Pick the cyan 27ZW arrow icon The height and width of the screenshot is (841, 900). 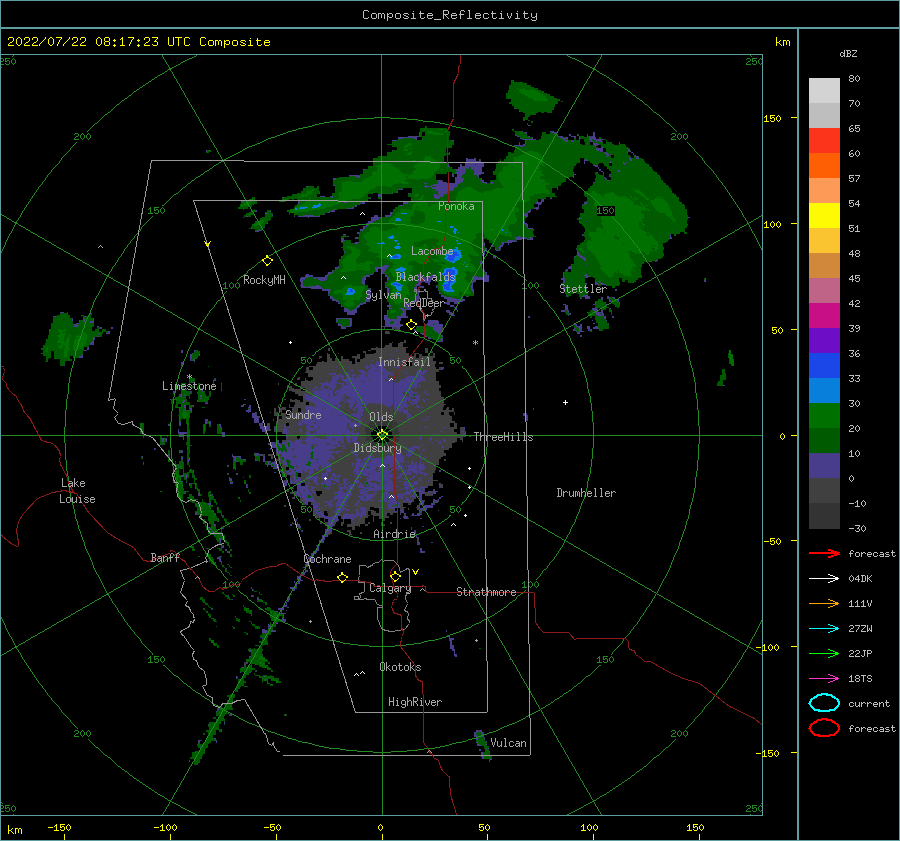[x=824, y=628]
